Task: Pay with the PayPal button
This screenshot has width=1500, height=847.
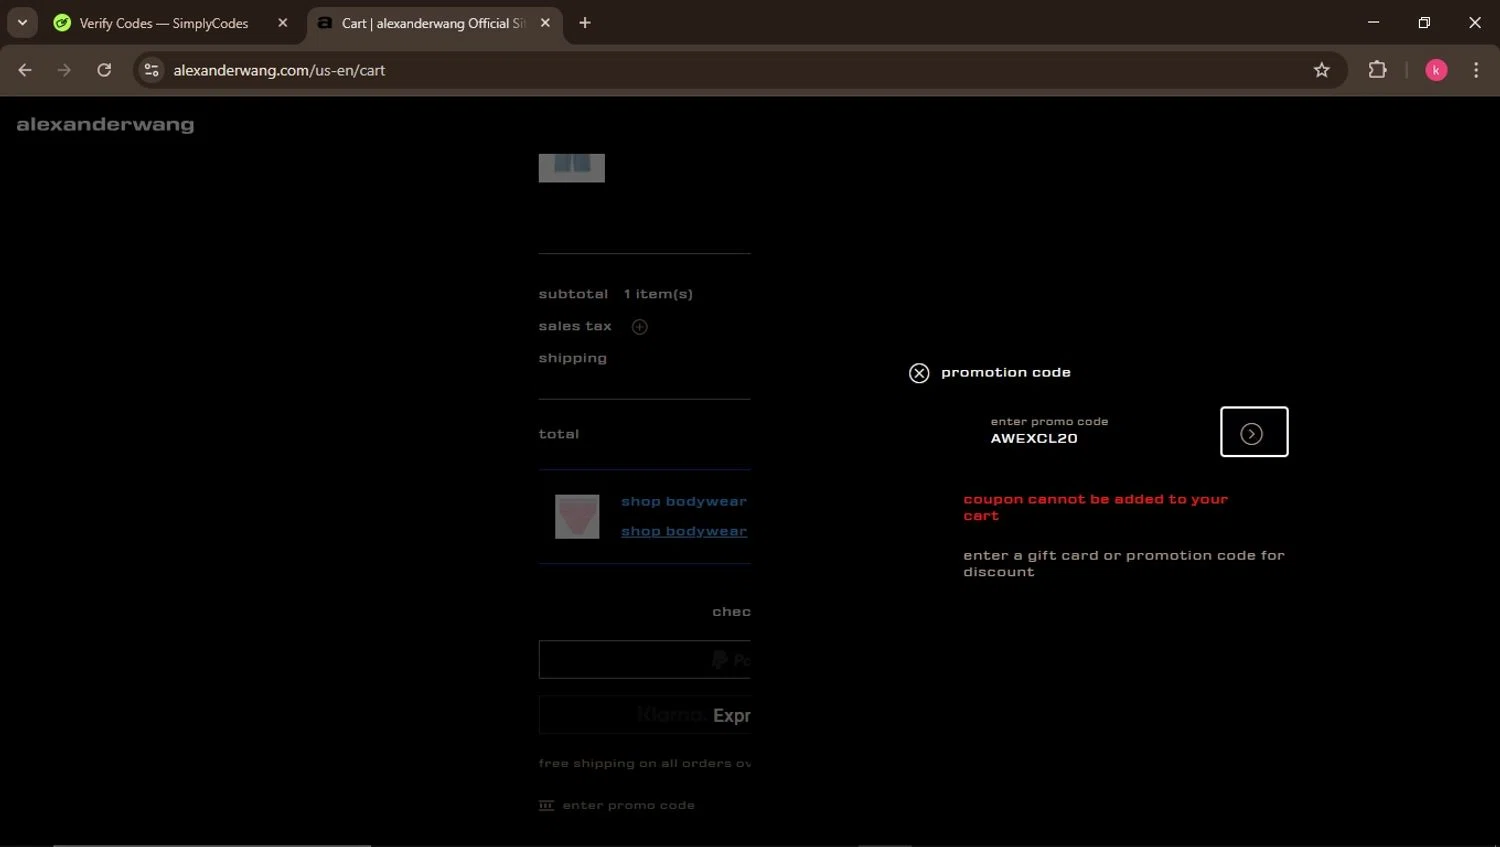Action: (645, 660)
